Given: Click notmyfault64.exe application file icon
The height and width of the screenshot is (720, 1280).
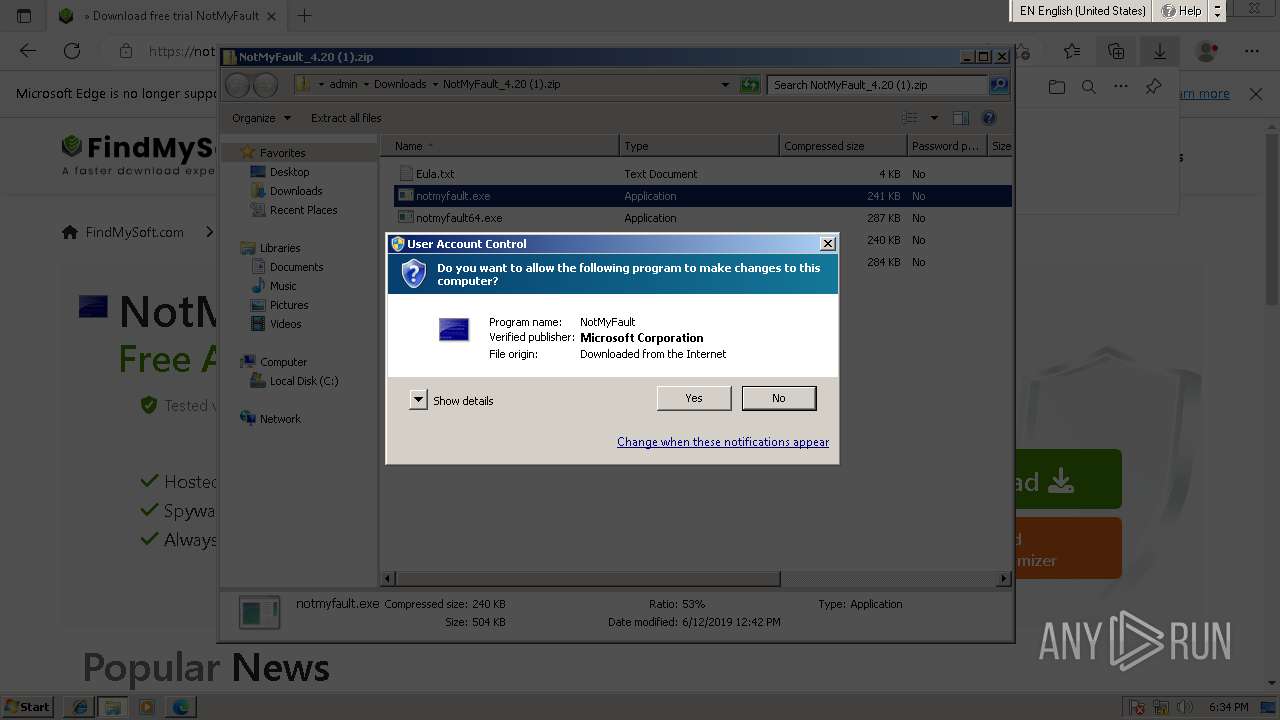Looking at the screenshot, I should pos(406,217).
